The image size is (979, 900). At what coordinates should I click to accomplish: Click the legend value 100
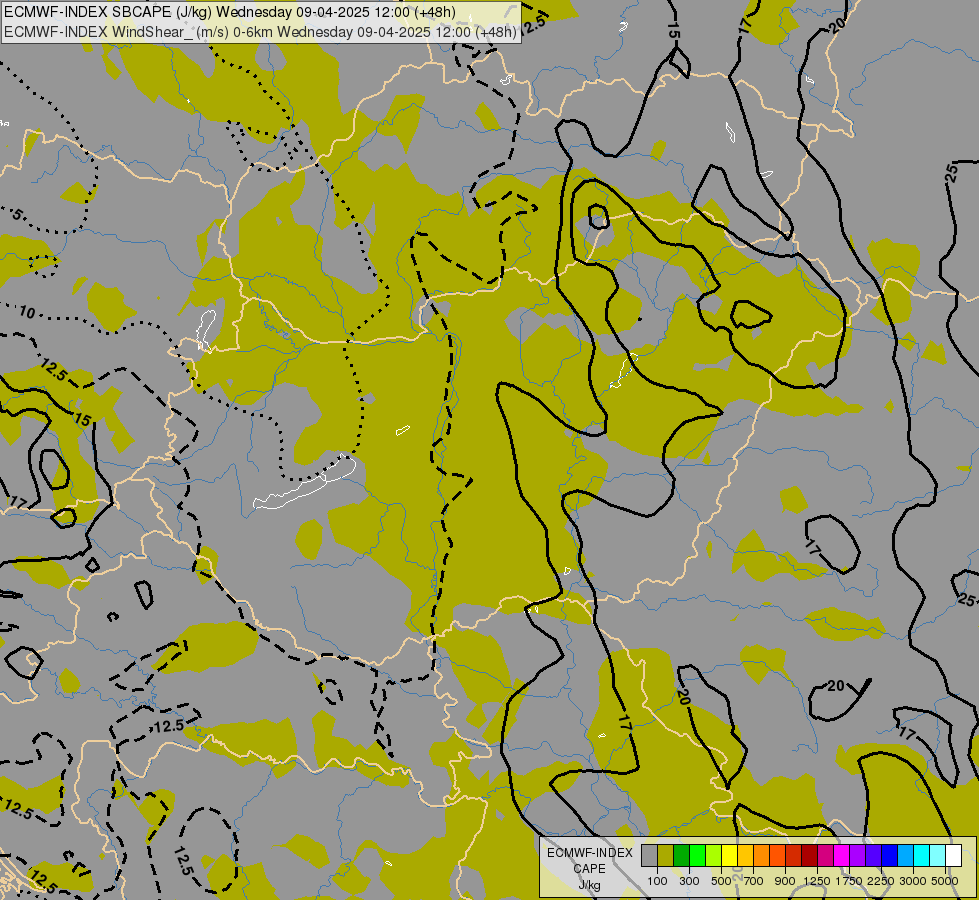point(657,881)
